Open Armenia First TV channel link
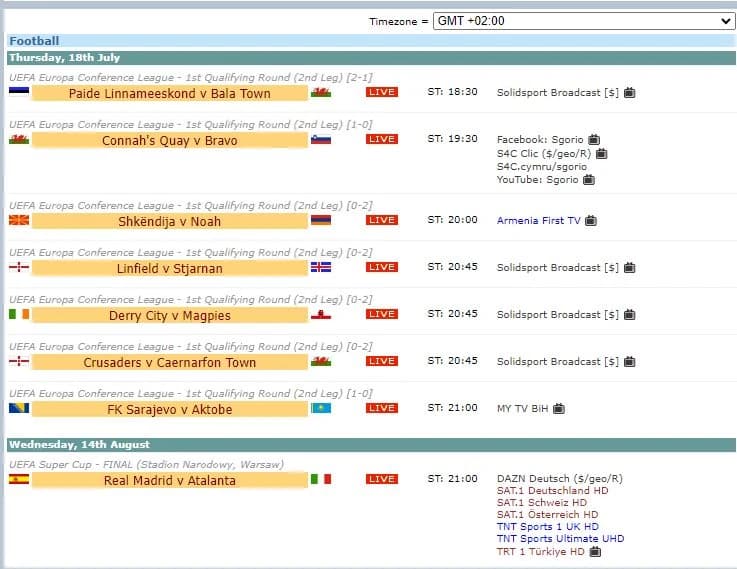Screen dimensions: 737x569 [x=539, y=220]
